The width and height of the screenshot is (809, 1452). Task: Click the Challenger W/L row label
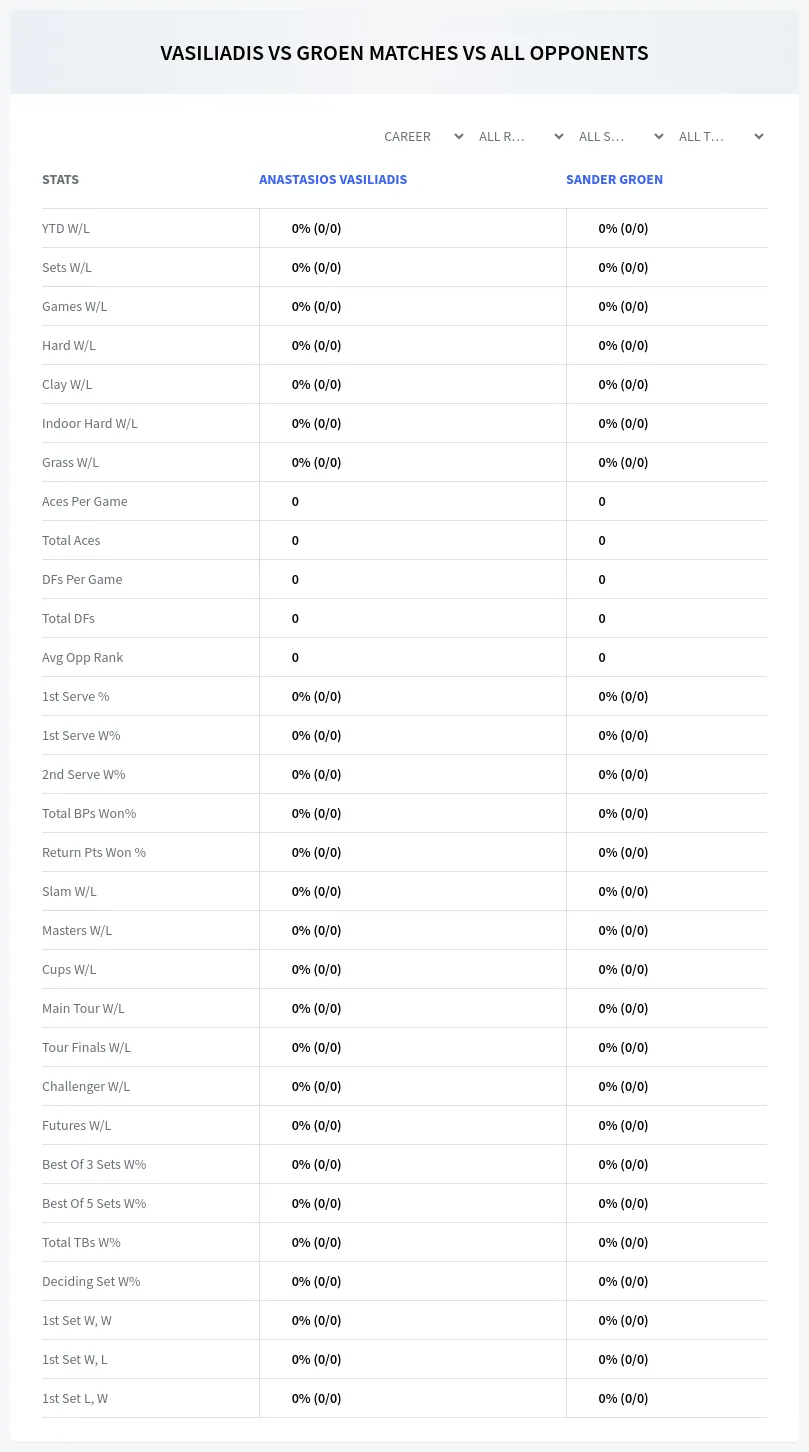pos(86,1086)
